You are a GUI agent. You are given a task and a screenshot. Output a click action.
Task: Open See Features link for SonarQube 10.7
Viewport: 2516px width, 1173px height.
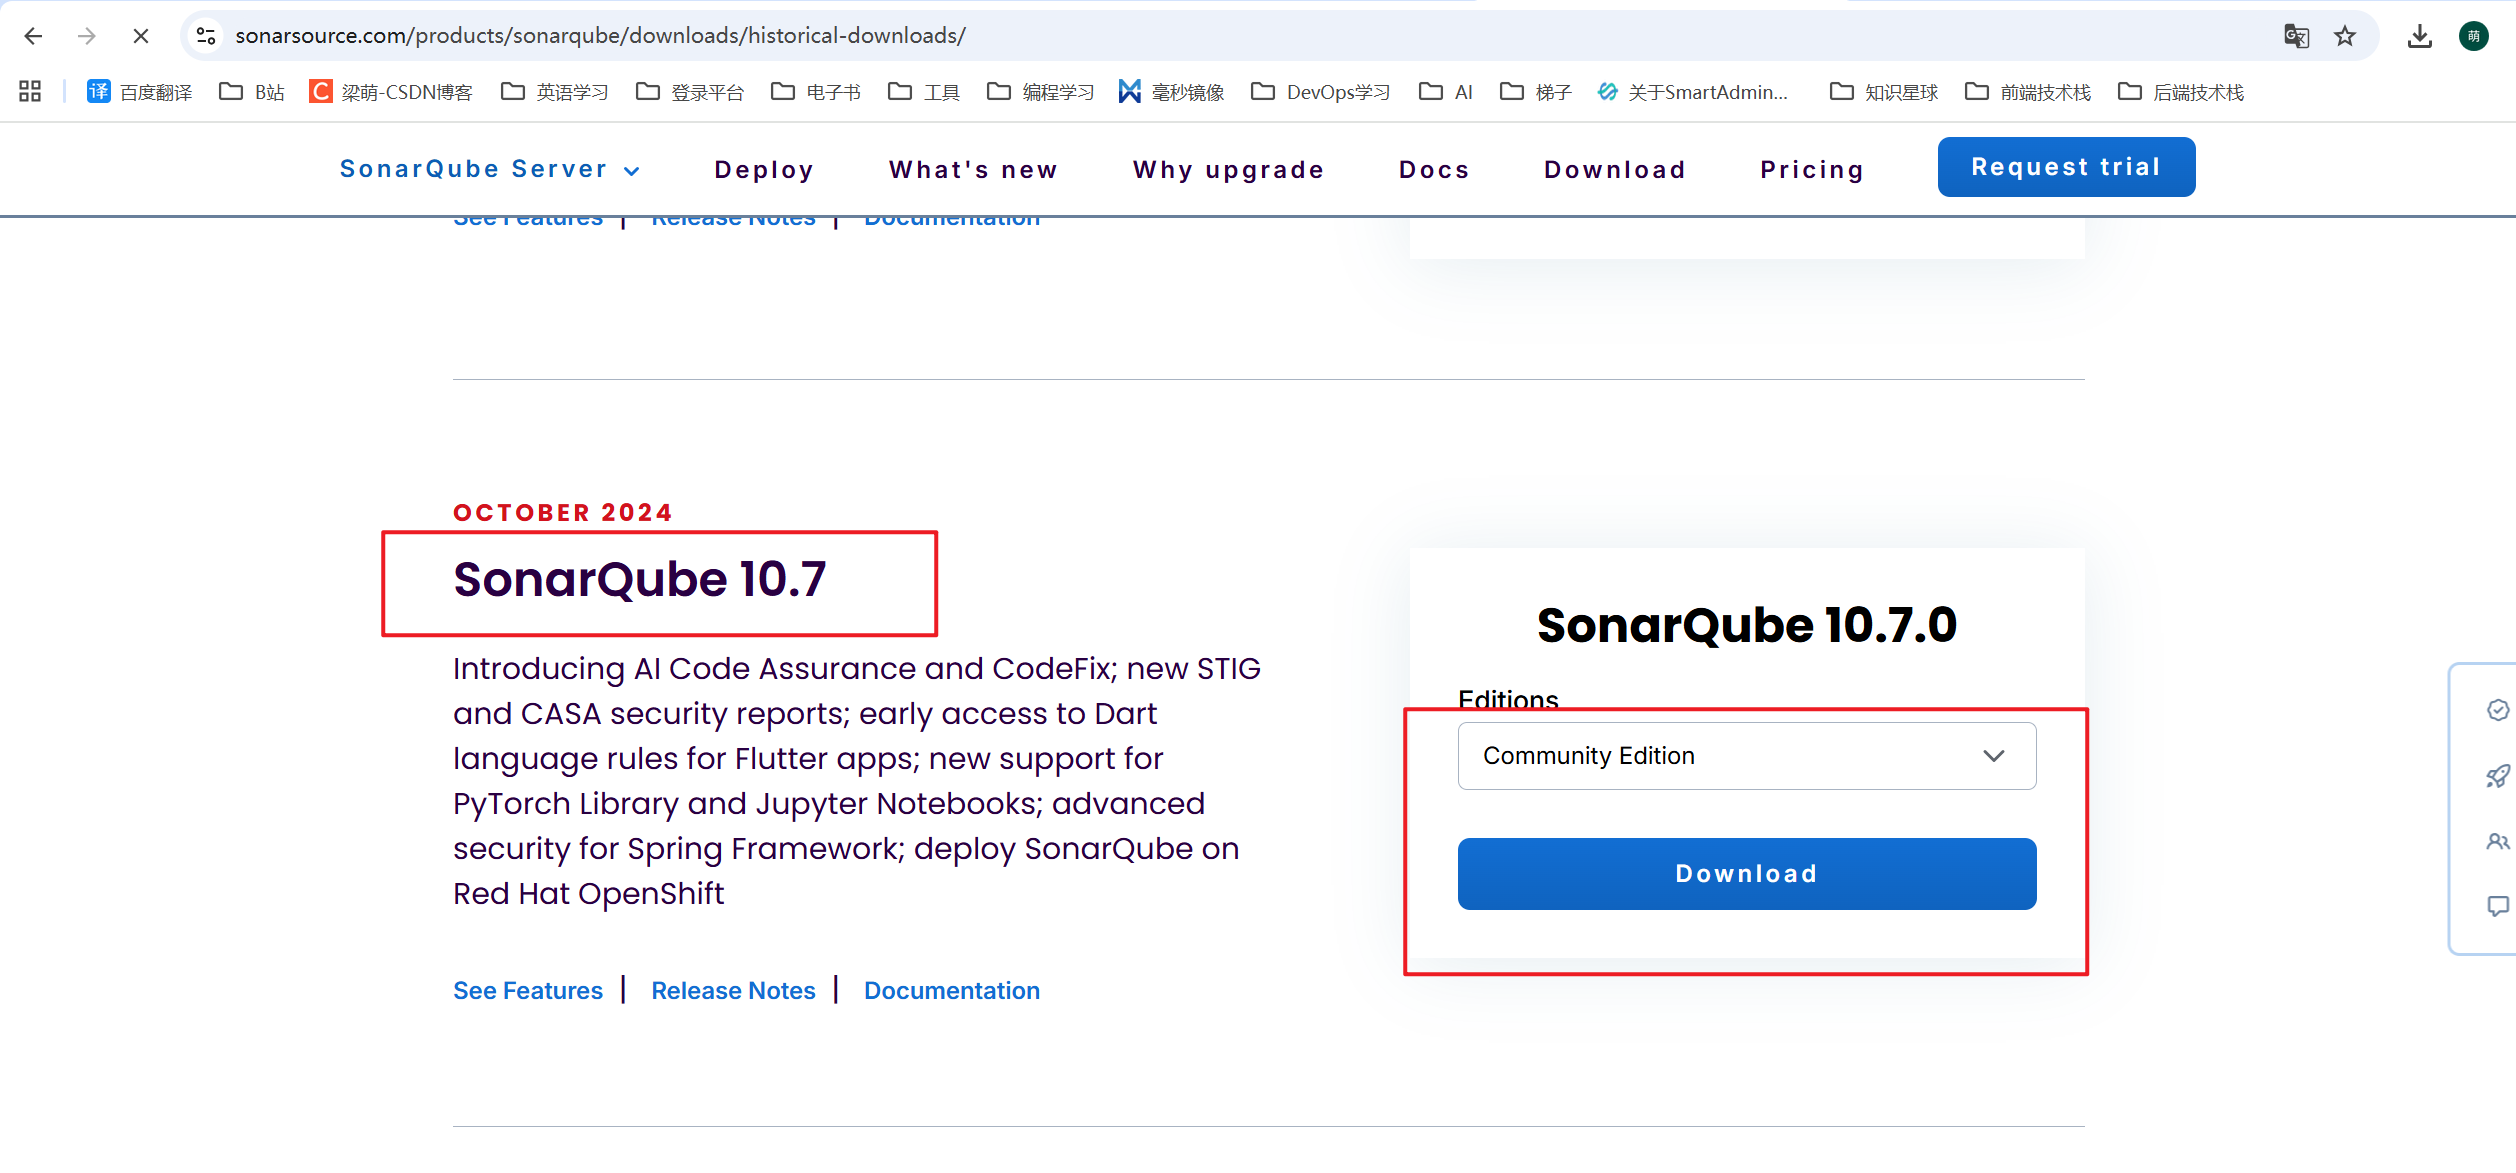[528, 991]
